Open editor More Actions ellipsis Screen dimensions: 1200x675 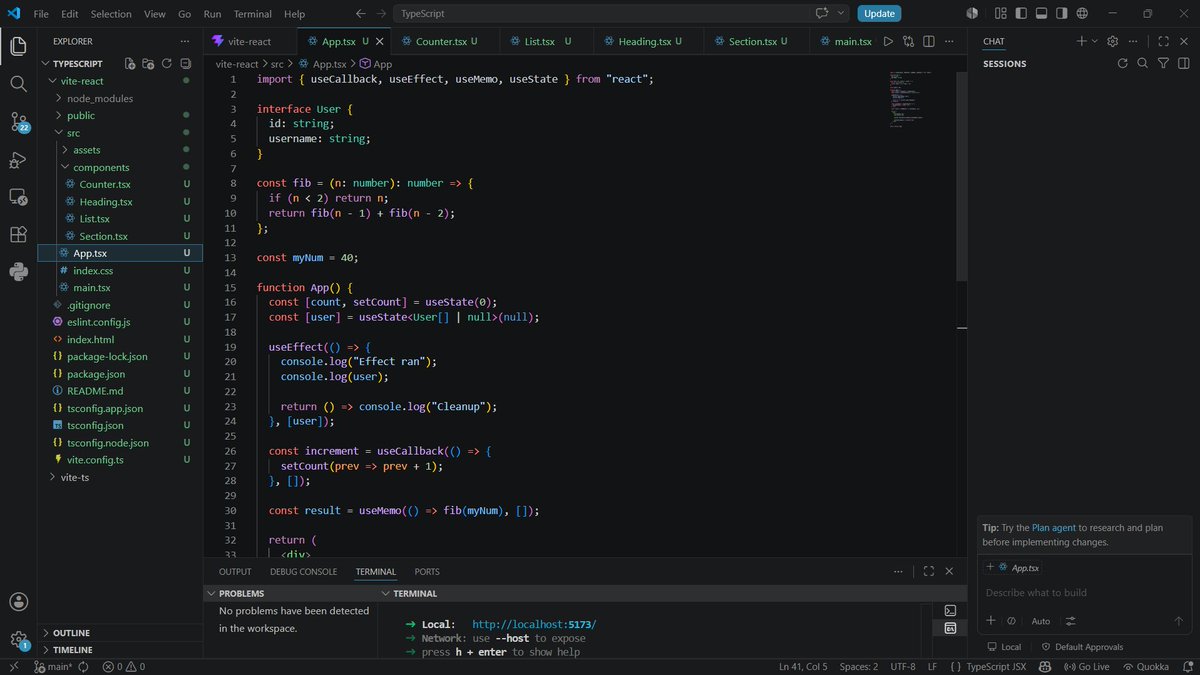[x=949, y=42]
